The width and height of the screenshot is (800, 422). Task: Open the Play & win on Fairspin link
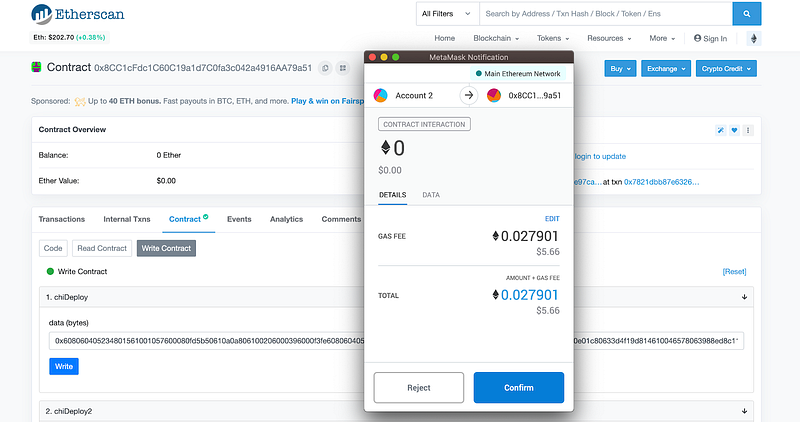point(328,101)
